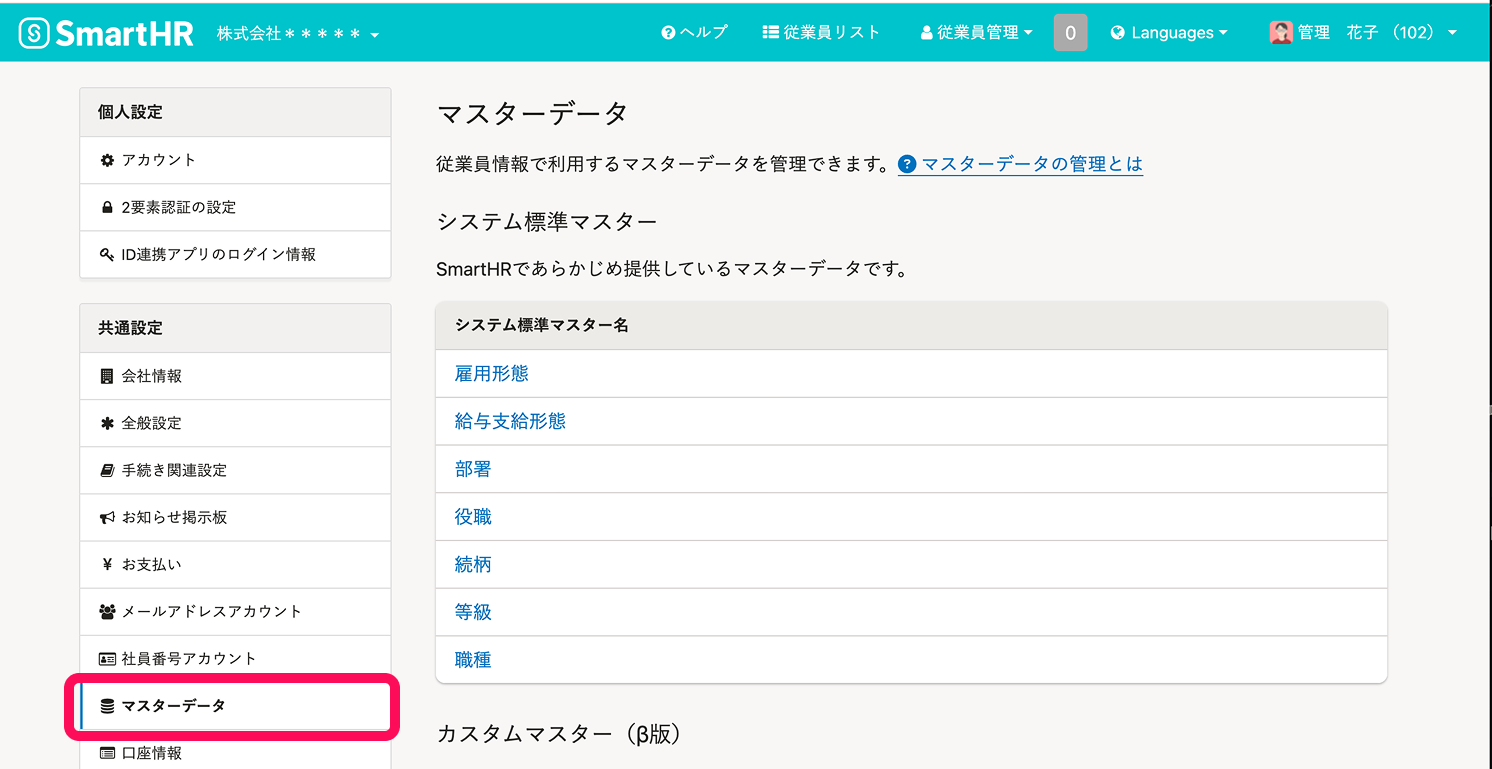
Task: Open the 従業員管理 dropdown menu
Action: coord(976,33)
